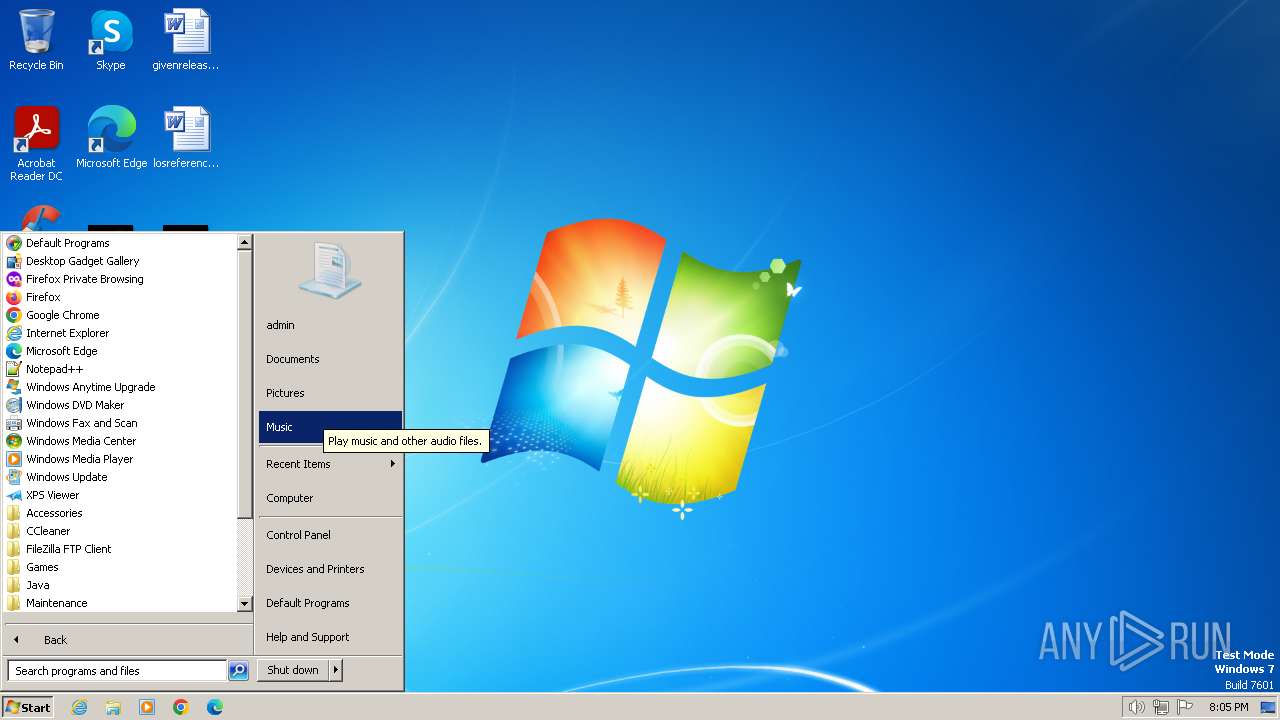Viewport: 1280px width, 720px height.
Task: Open the volume control in system tray
Action: 1136,707
